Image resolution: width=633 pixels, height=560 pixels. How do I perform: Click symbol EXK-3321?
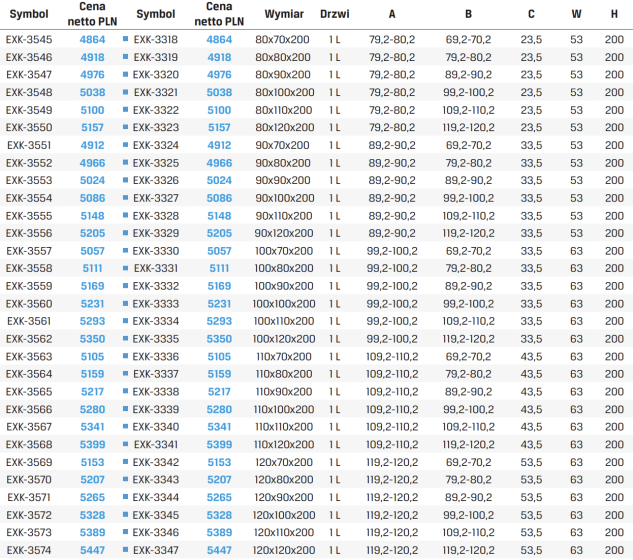click(156, 92)
